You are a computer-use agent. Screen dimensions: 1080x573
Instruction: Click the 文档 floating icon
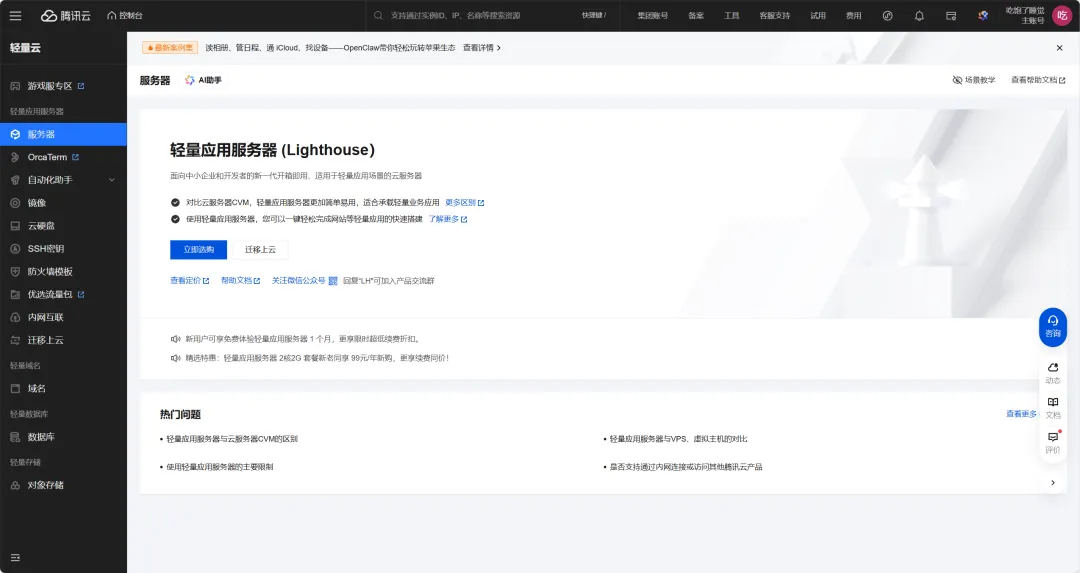(x=1052, y=408)
